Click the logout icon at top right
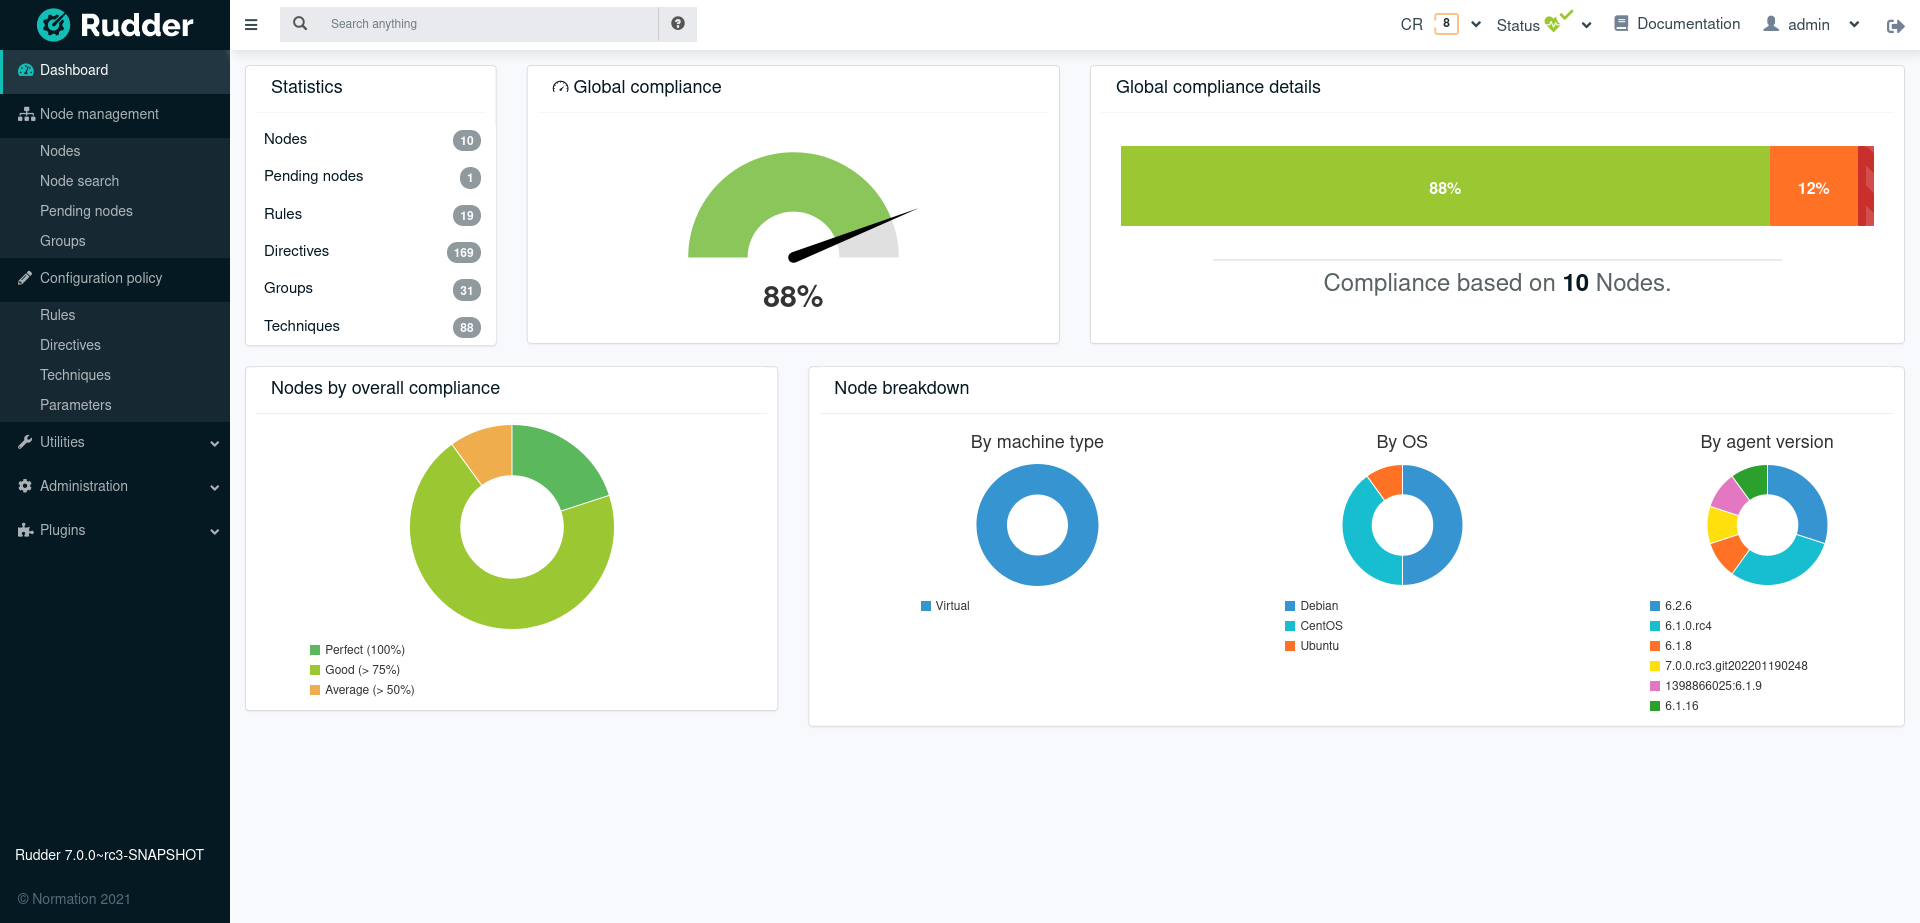This screenshot has height=923, width=1920. [1896, 26]
